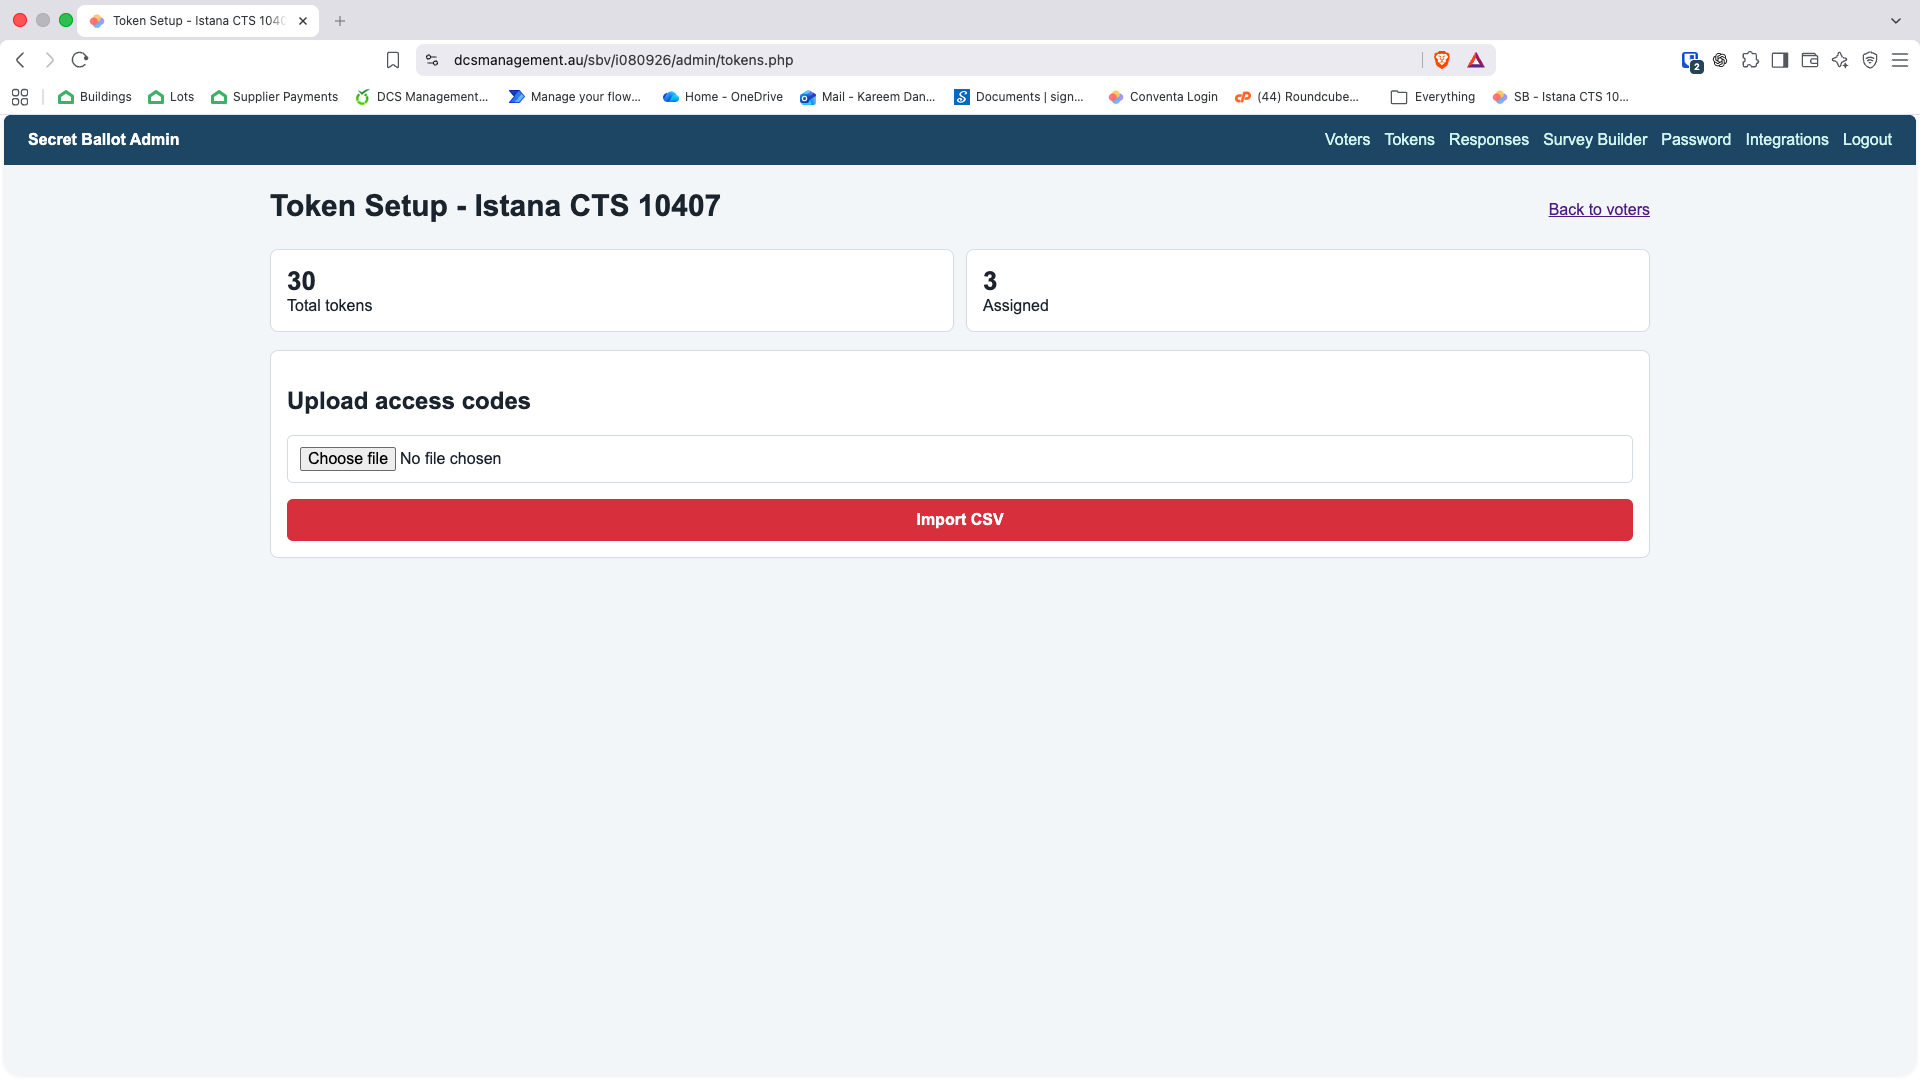The image size is (1920, 1080).
Task: Toggle the browser sidebar panel icon
Action: pos(1780,60)
